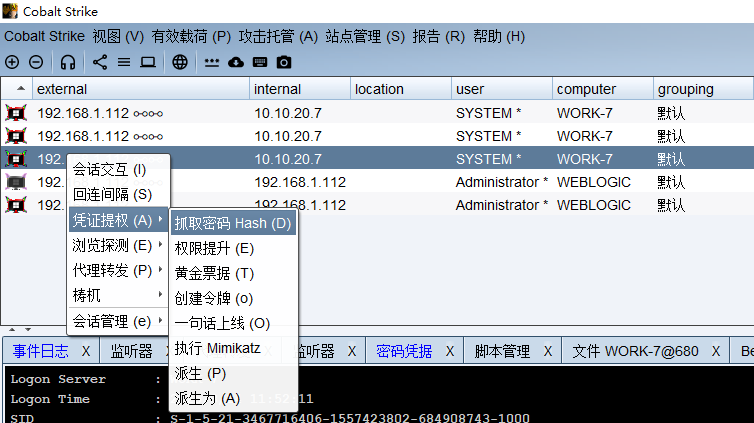Choose 抓取密码 Hash (D)

(233, 223)
